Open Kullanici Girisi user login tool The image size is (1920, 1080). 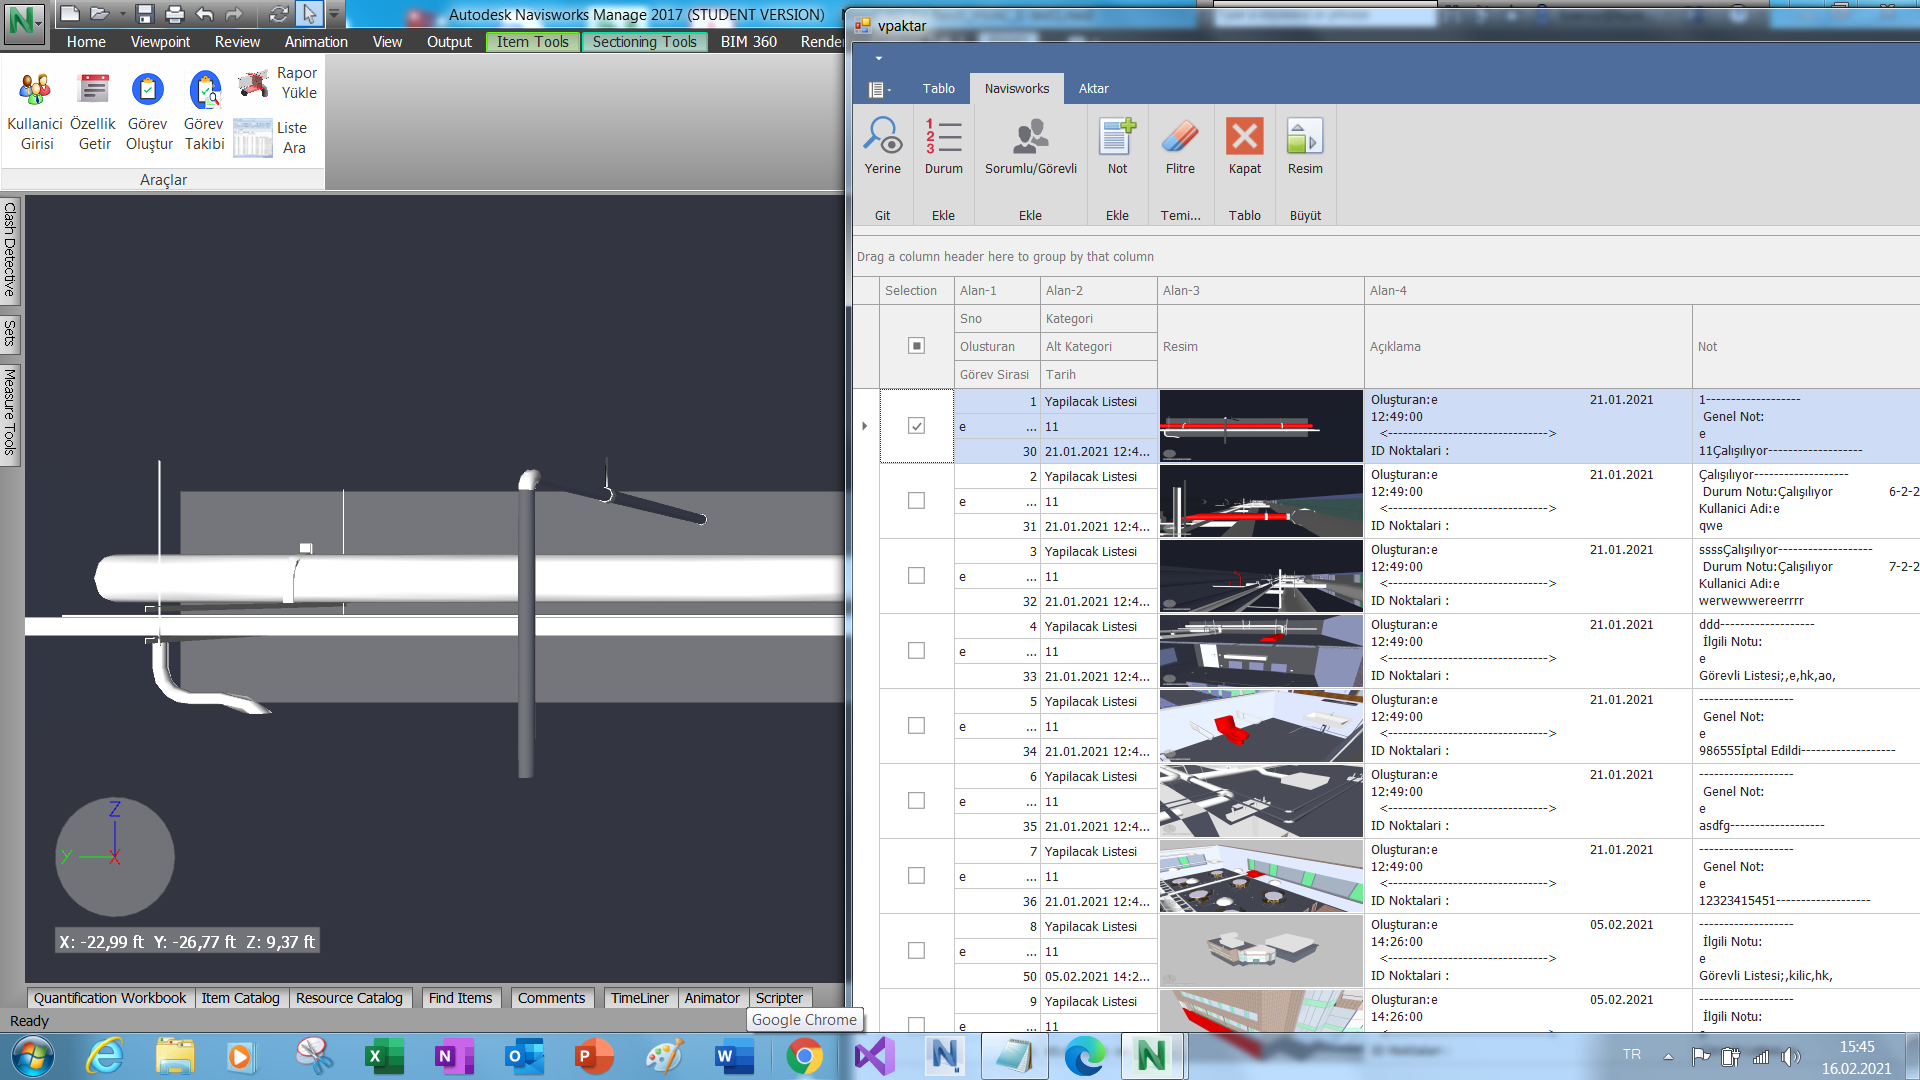pos(35,111)
